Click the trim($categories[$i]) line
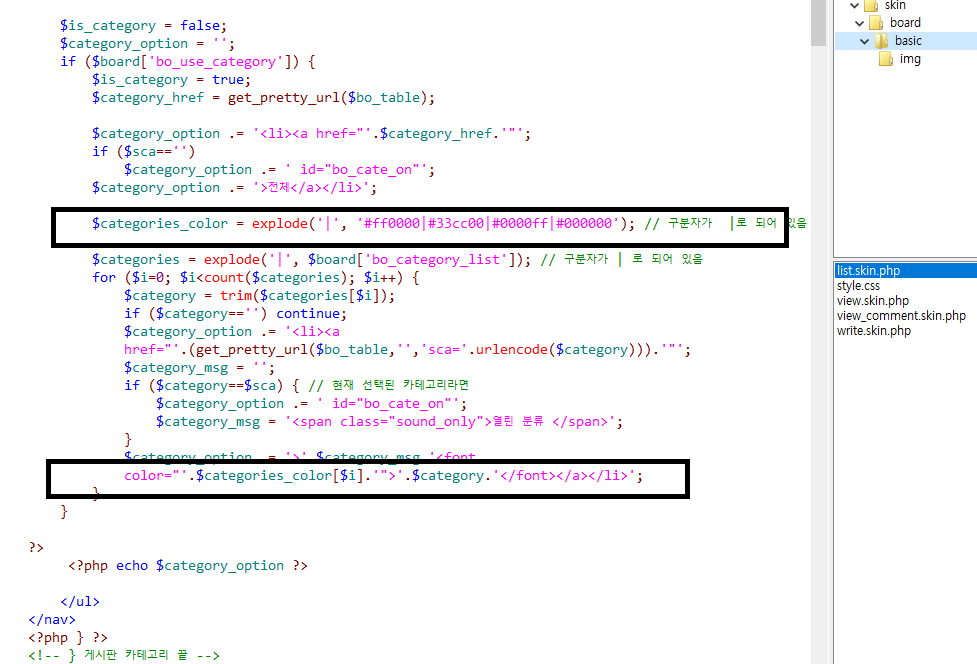Viewport: 977px width, 664px height. click(259, 295)
